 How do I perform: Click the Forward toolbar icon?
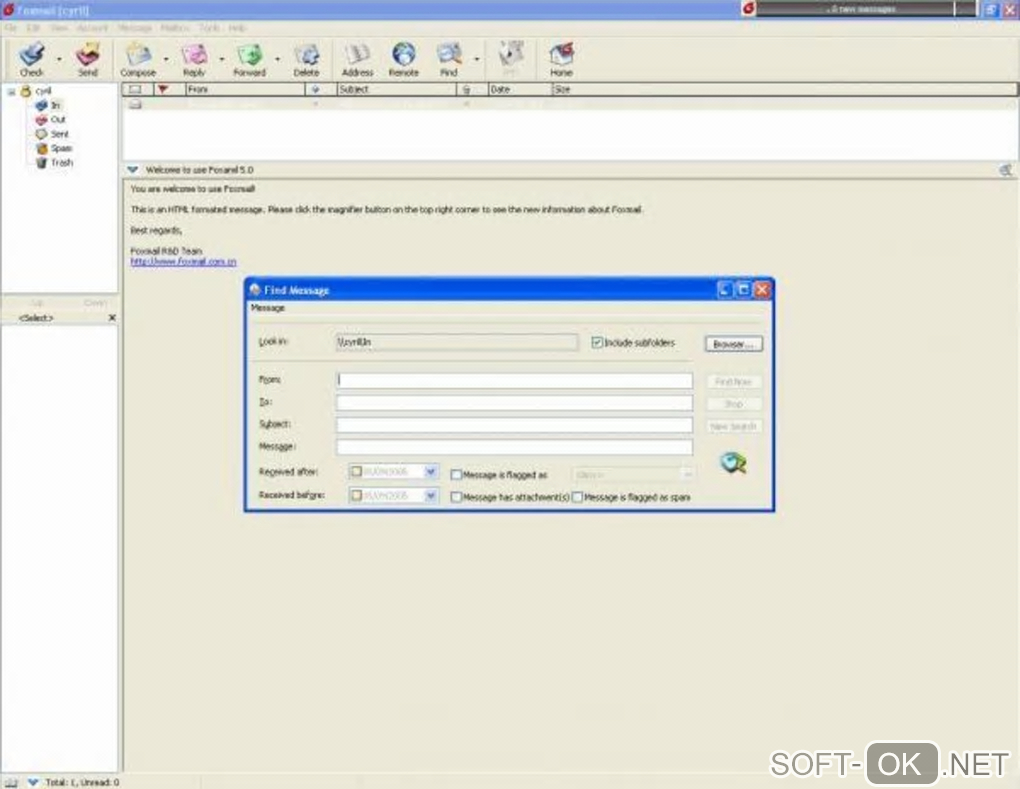pos(249,55)
